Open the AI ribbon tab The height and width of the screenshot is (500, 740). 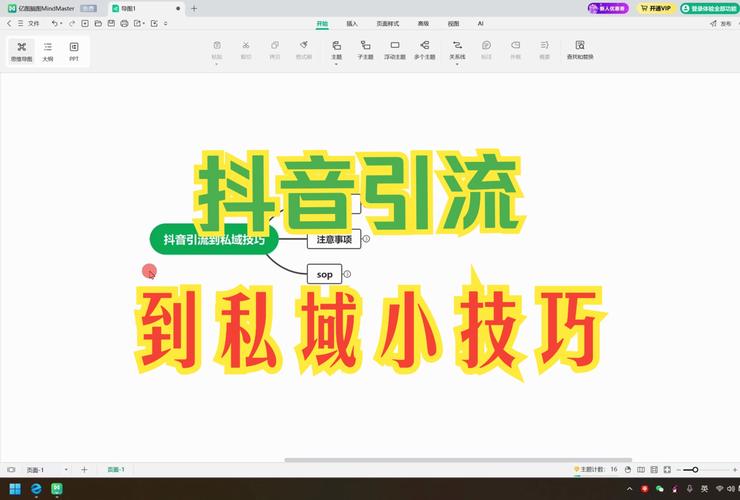[x=480, y=24]
